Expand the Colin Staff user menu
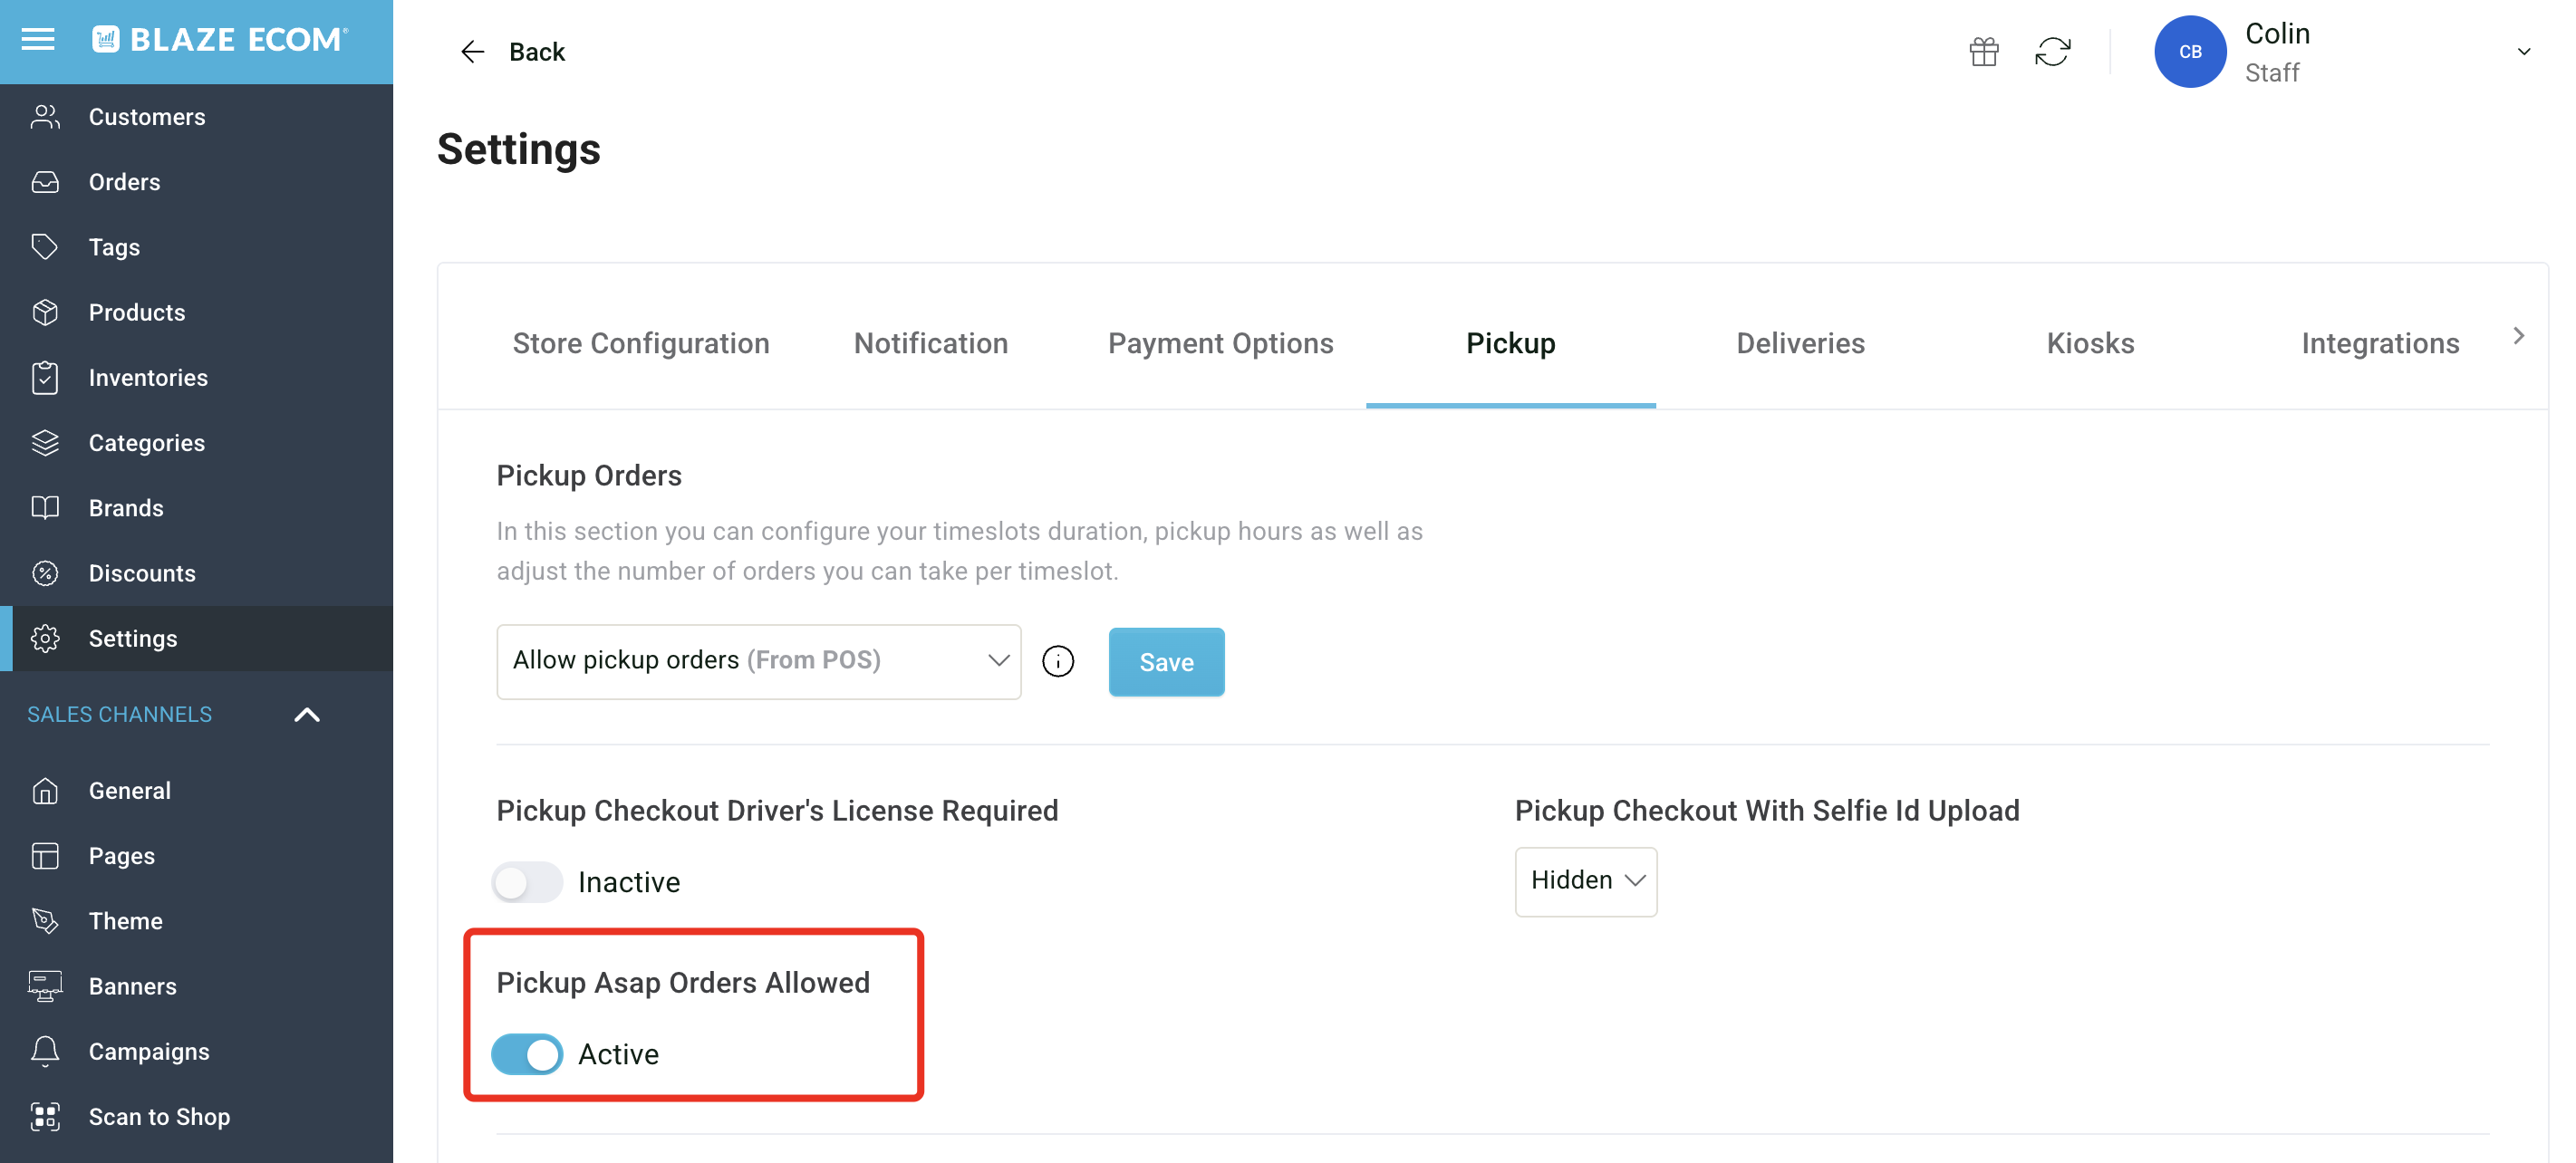The image size is (2576, 1163). pyautogui.click(x=2523, y=51)
